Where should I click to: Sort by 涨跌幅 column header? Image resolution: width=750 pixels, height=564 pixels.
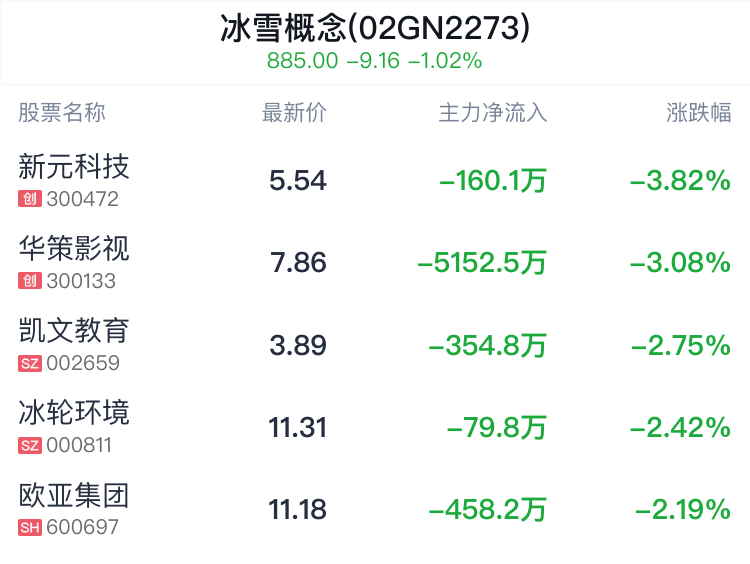pyautogui.click(x=699, y=113)
